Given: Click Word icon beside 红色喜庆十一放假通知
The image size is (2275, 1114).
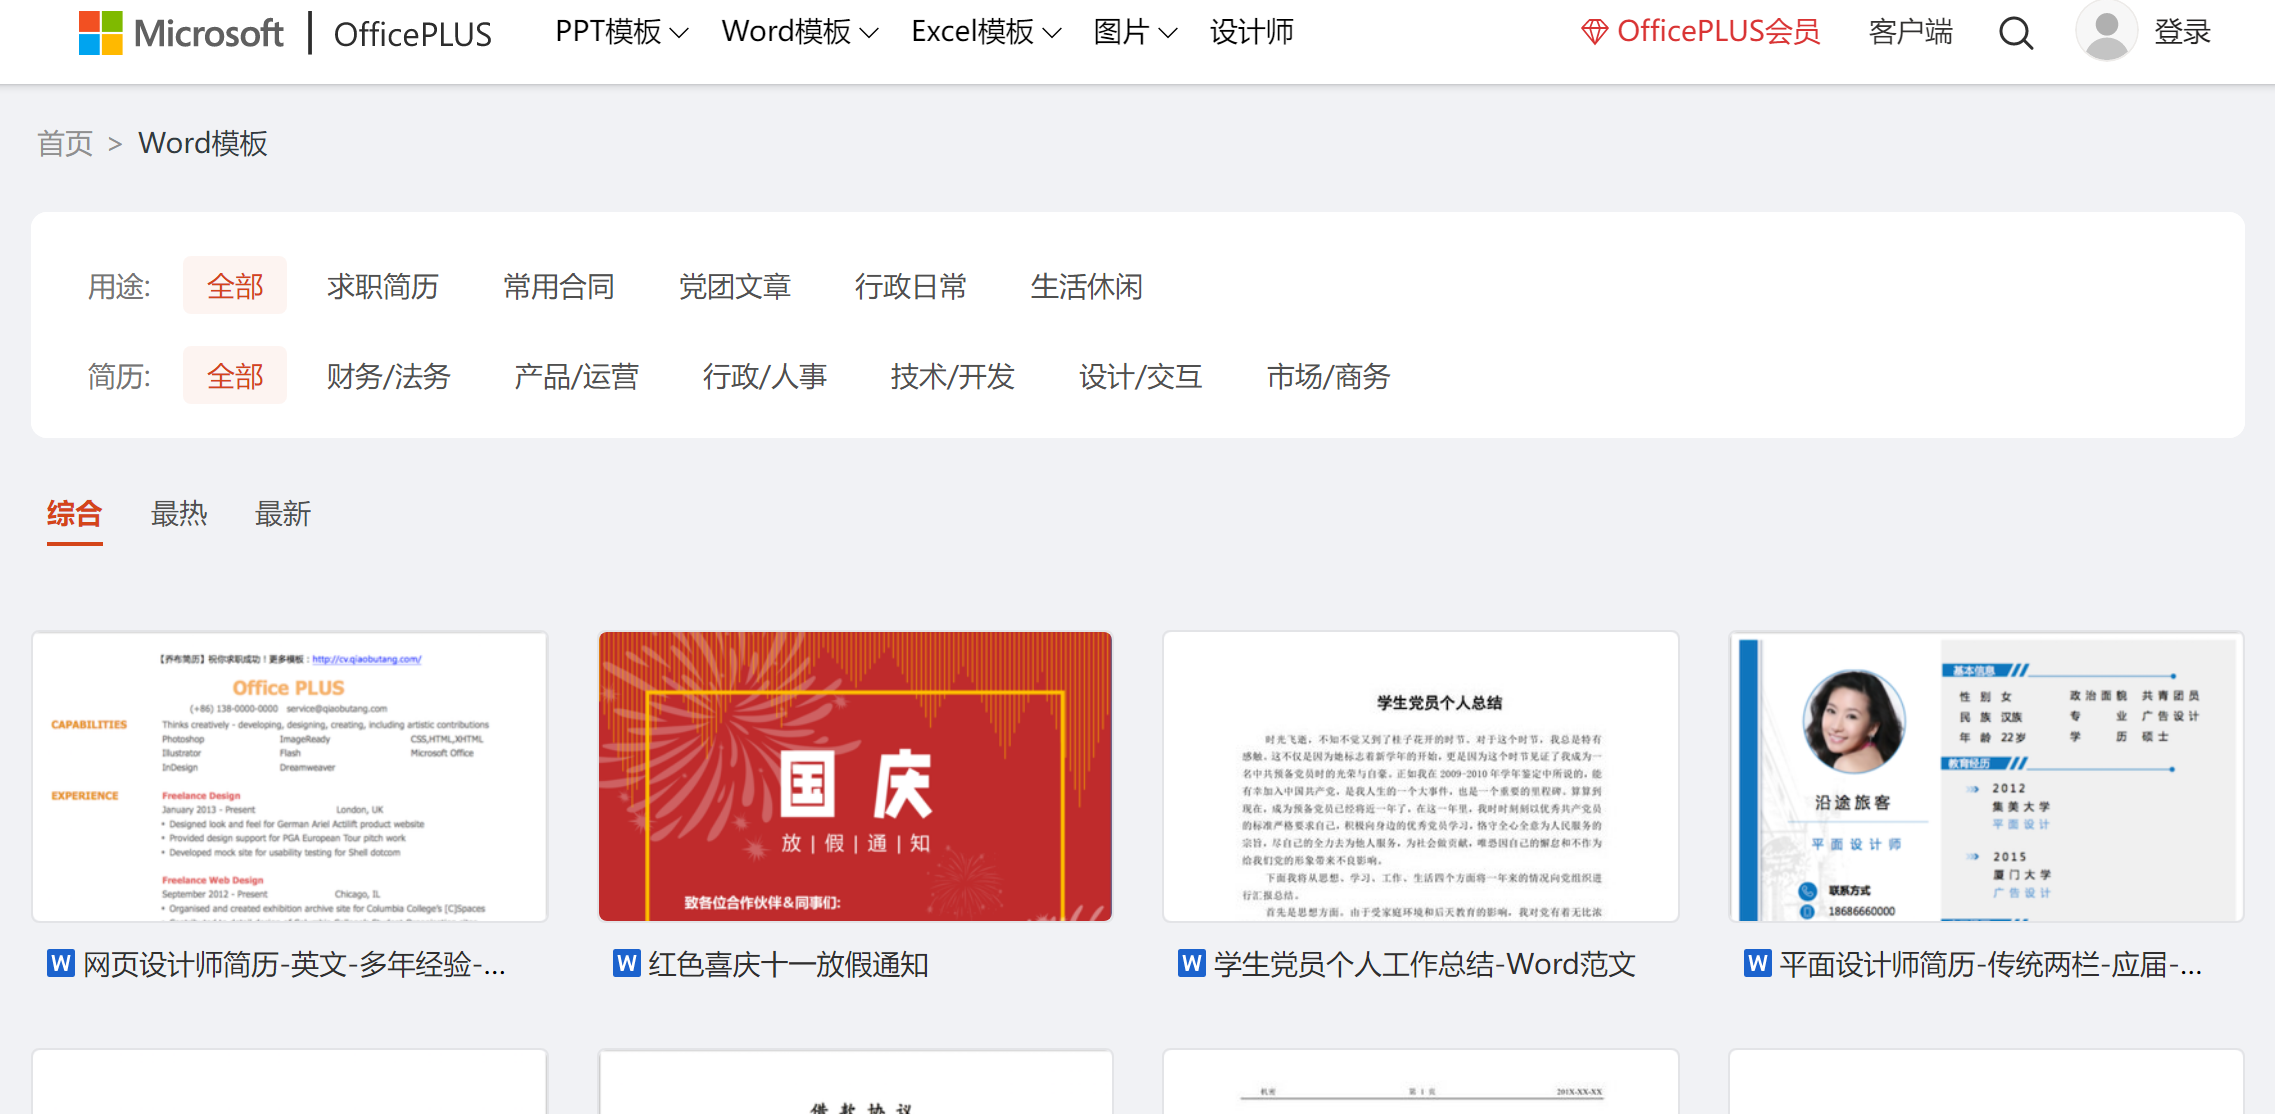Looking at the screenshot, I should [x=626, y=963].
